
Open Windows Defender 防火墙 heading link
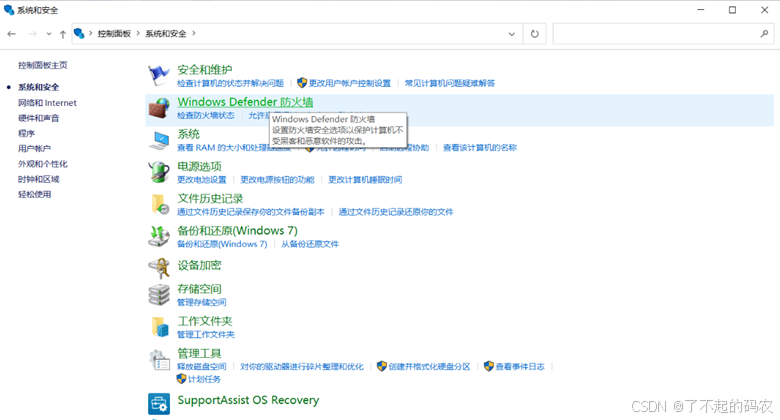click(245, 102)
